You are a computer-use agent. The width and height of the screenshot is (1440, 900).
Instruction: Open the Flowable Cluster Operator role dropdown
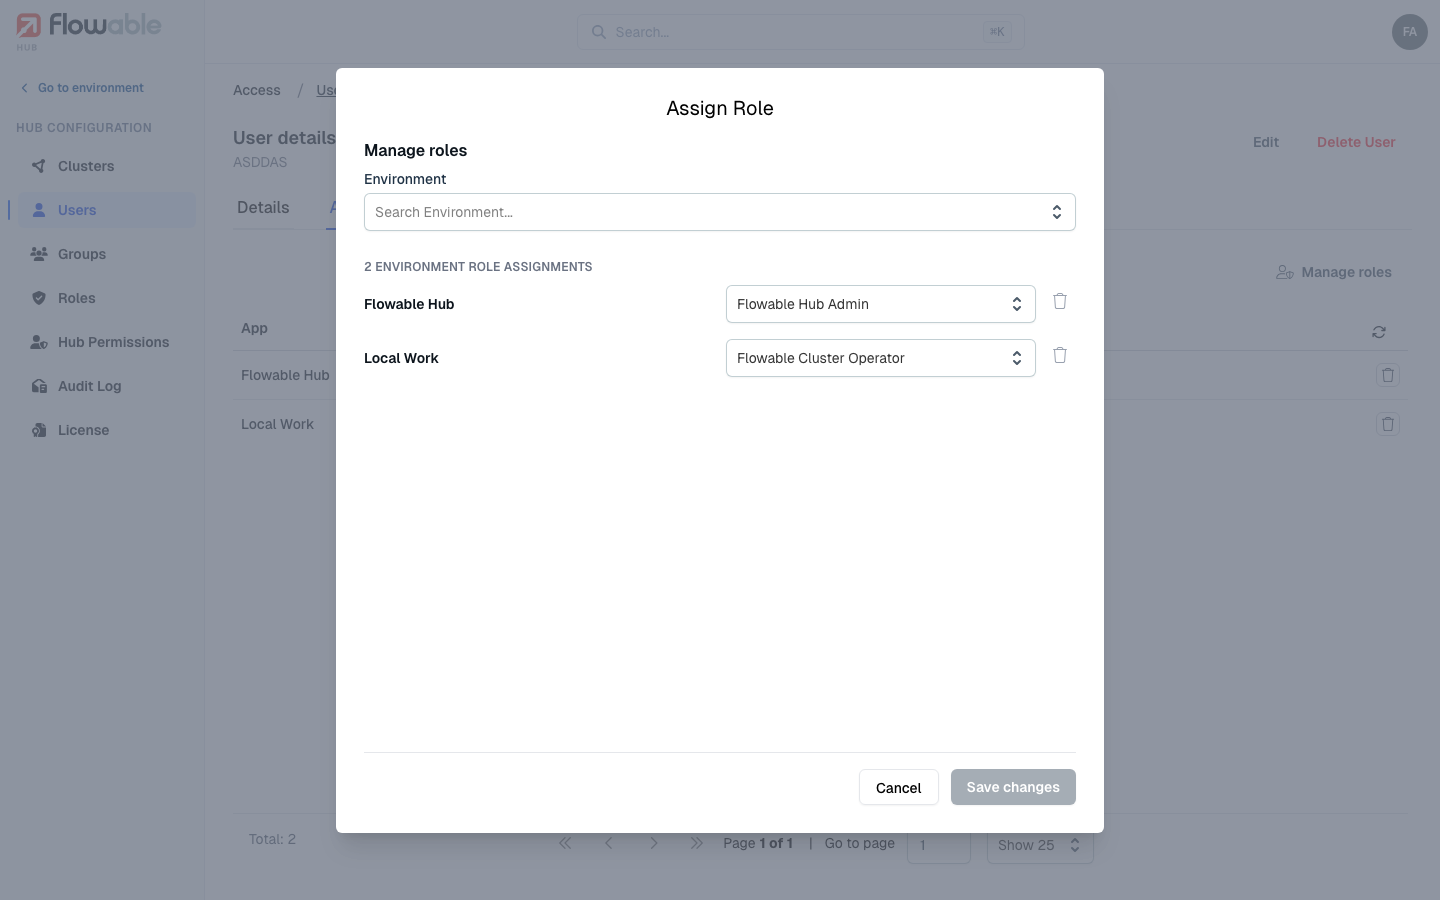(880, 358)
